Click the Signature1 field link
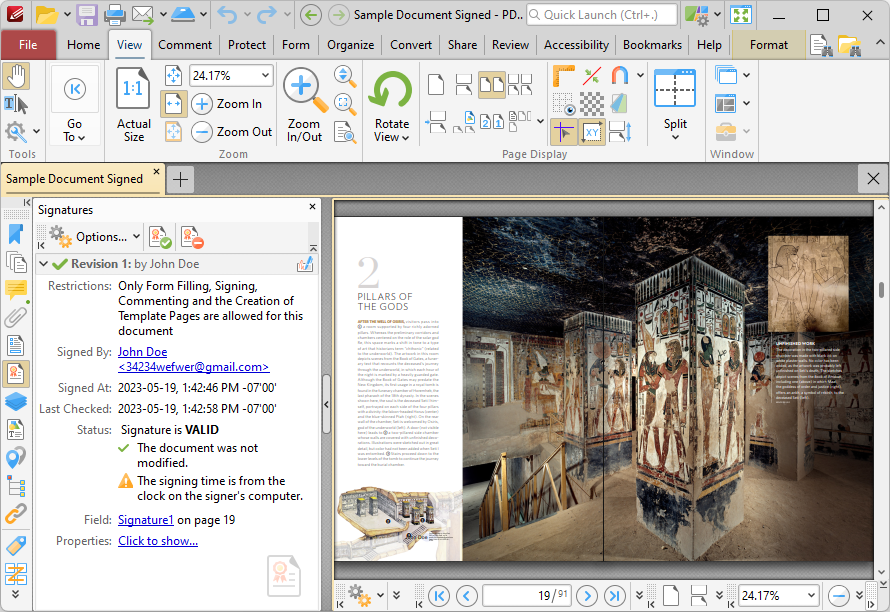890x612 pixels. point(145,520)
